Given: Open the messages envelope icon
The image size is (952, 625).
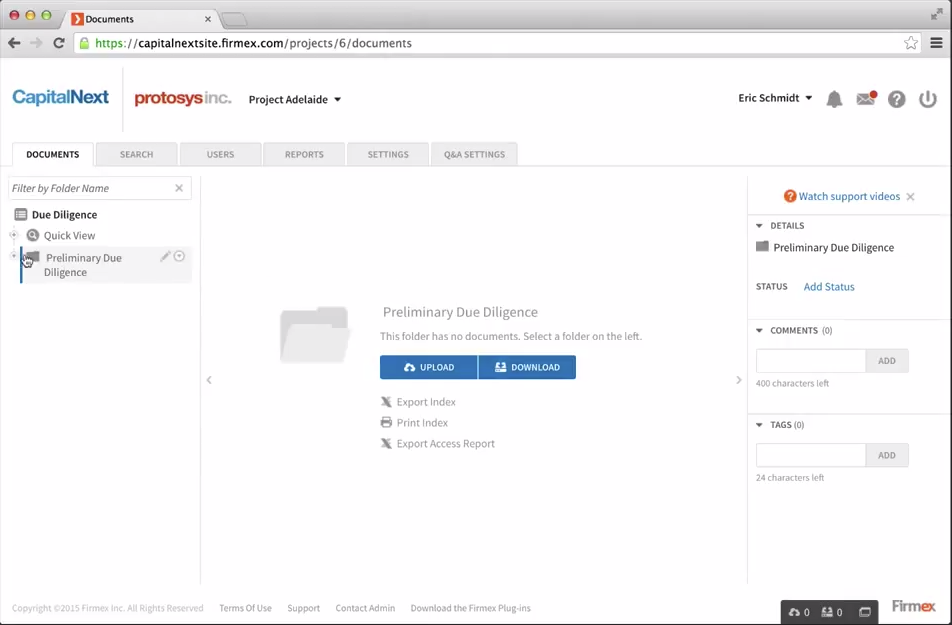Looking at the screenshot, I should 866,98.
